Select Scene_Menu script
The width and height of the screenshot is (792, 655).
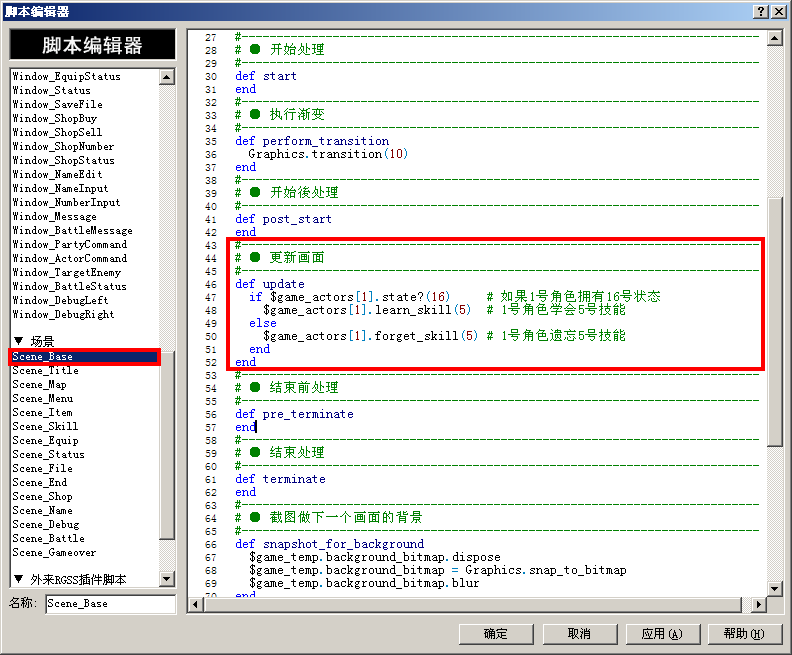(42, 398)
